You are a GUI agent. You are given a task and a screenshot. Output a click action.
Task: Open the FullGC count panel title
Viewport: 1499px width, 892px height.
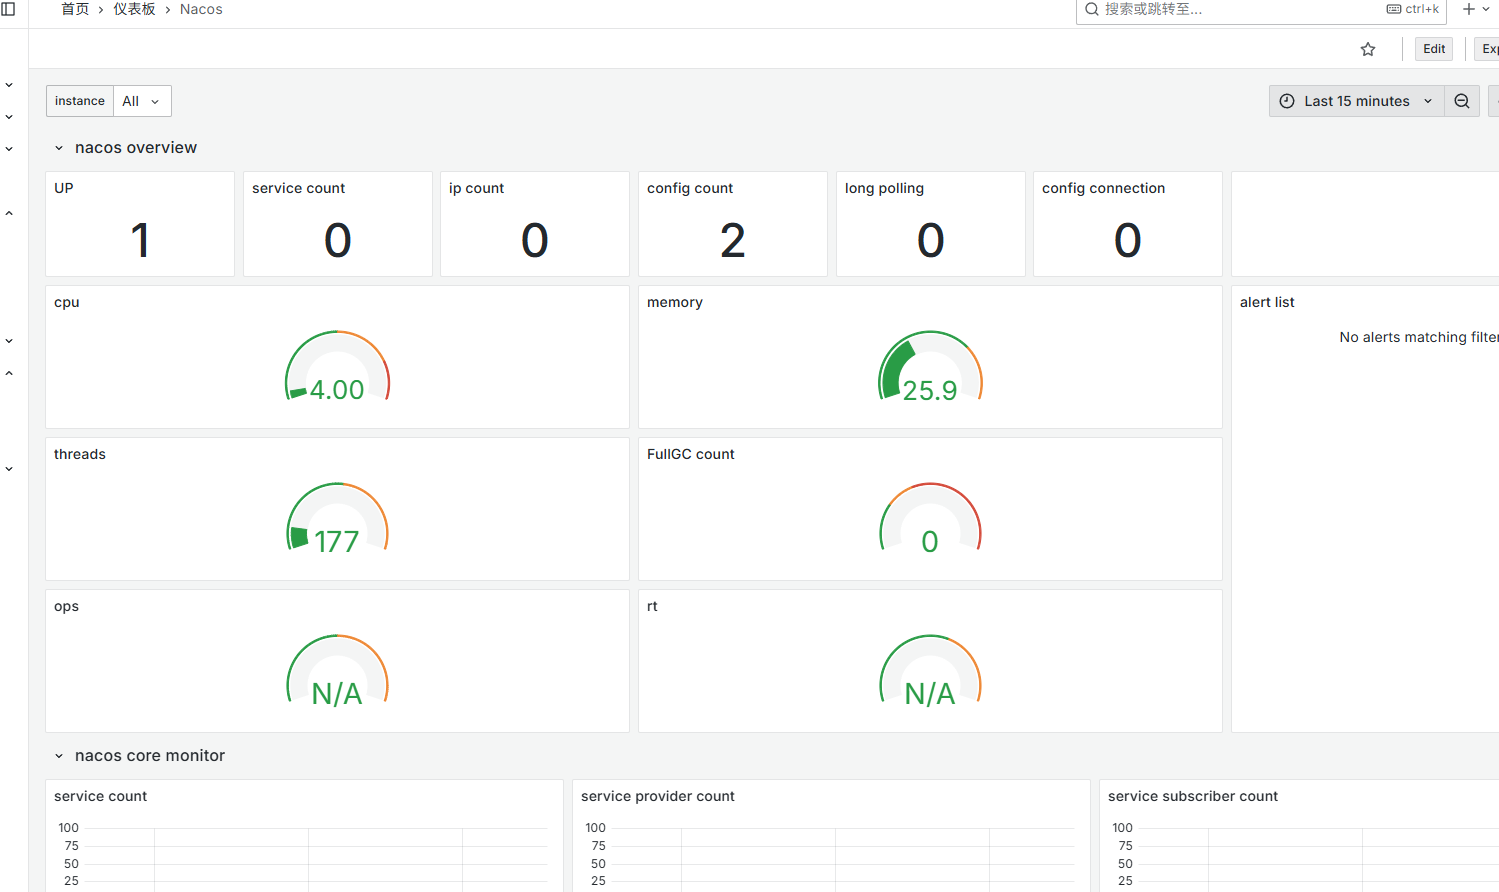(690, 454)
